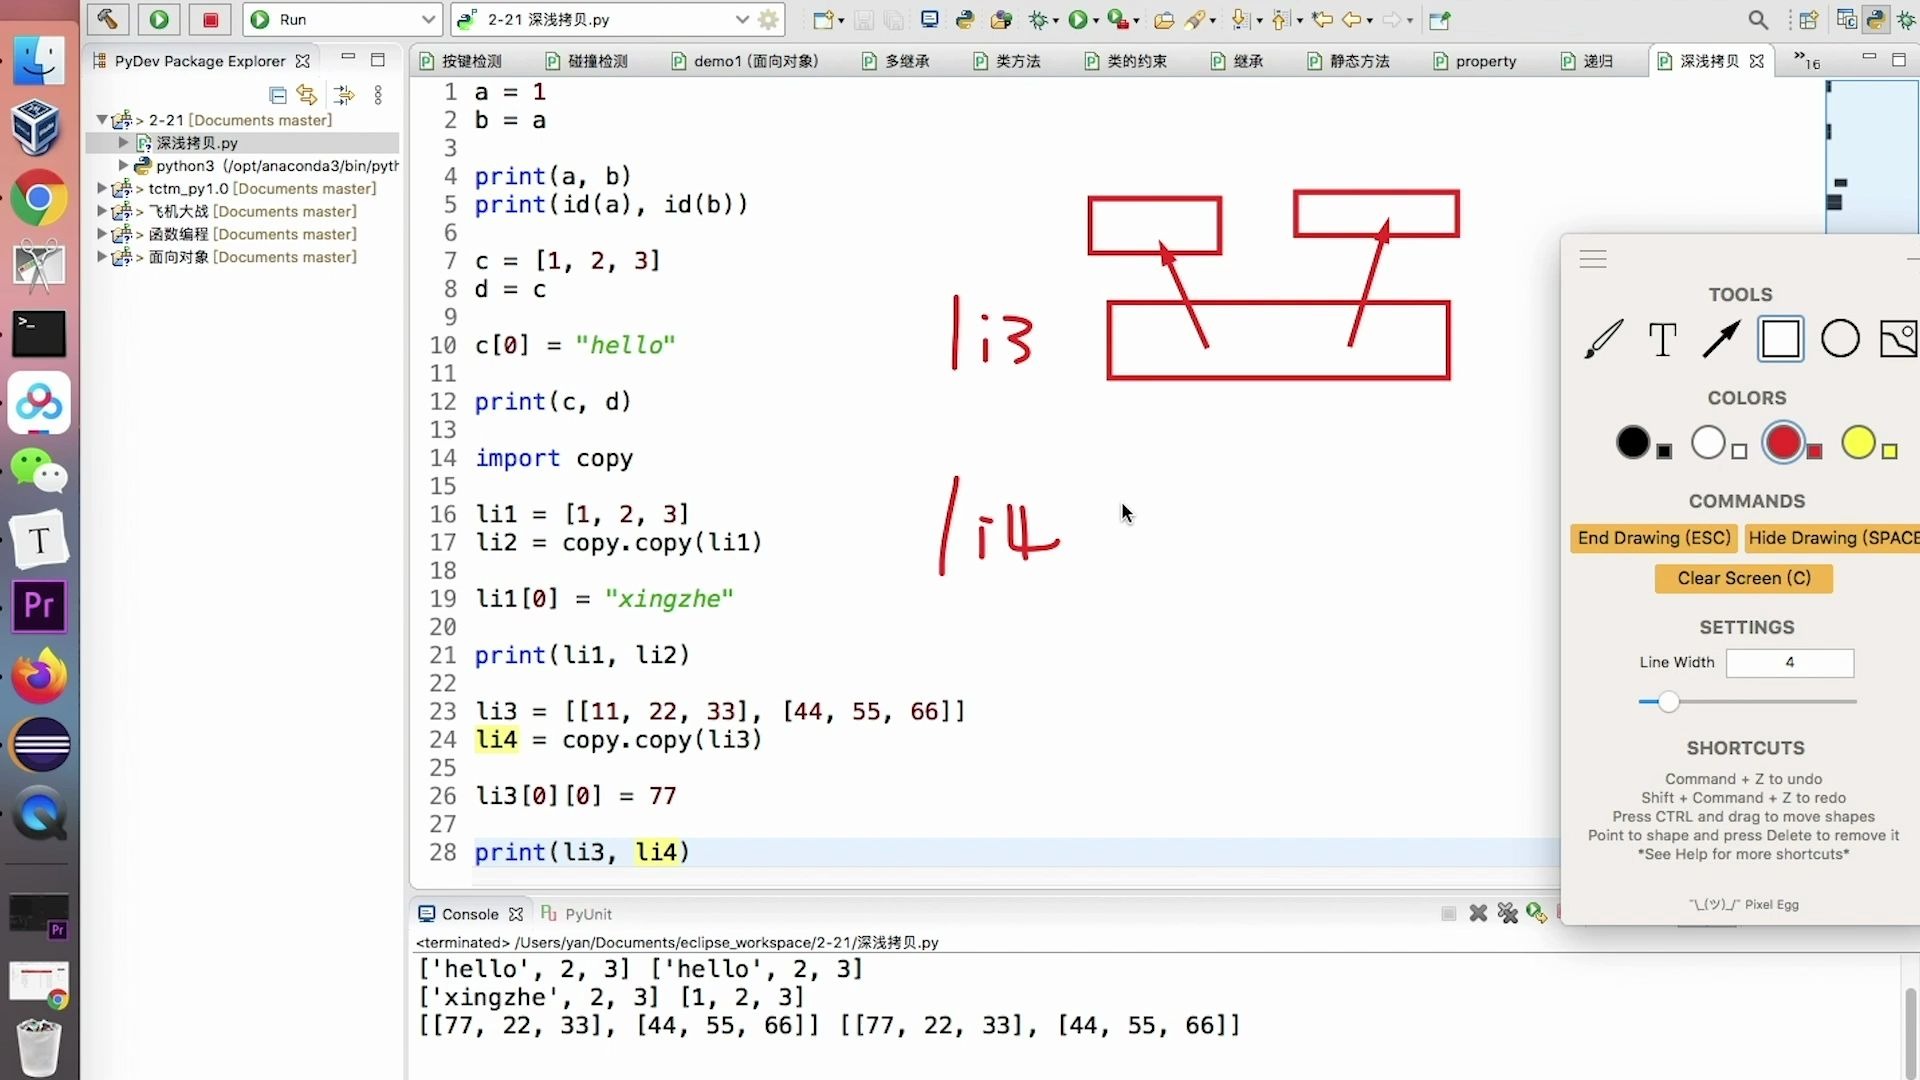The height and width of the screenshot is (1080, 1920).
Task: Click the Clear Screen (C) button
Action: 1743,578
